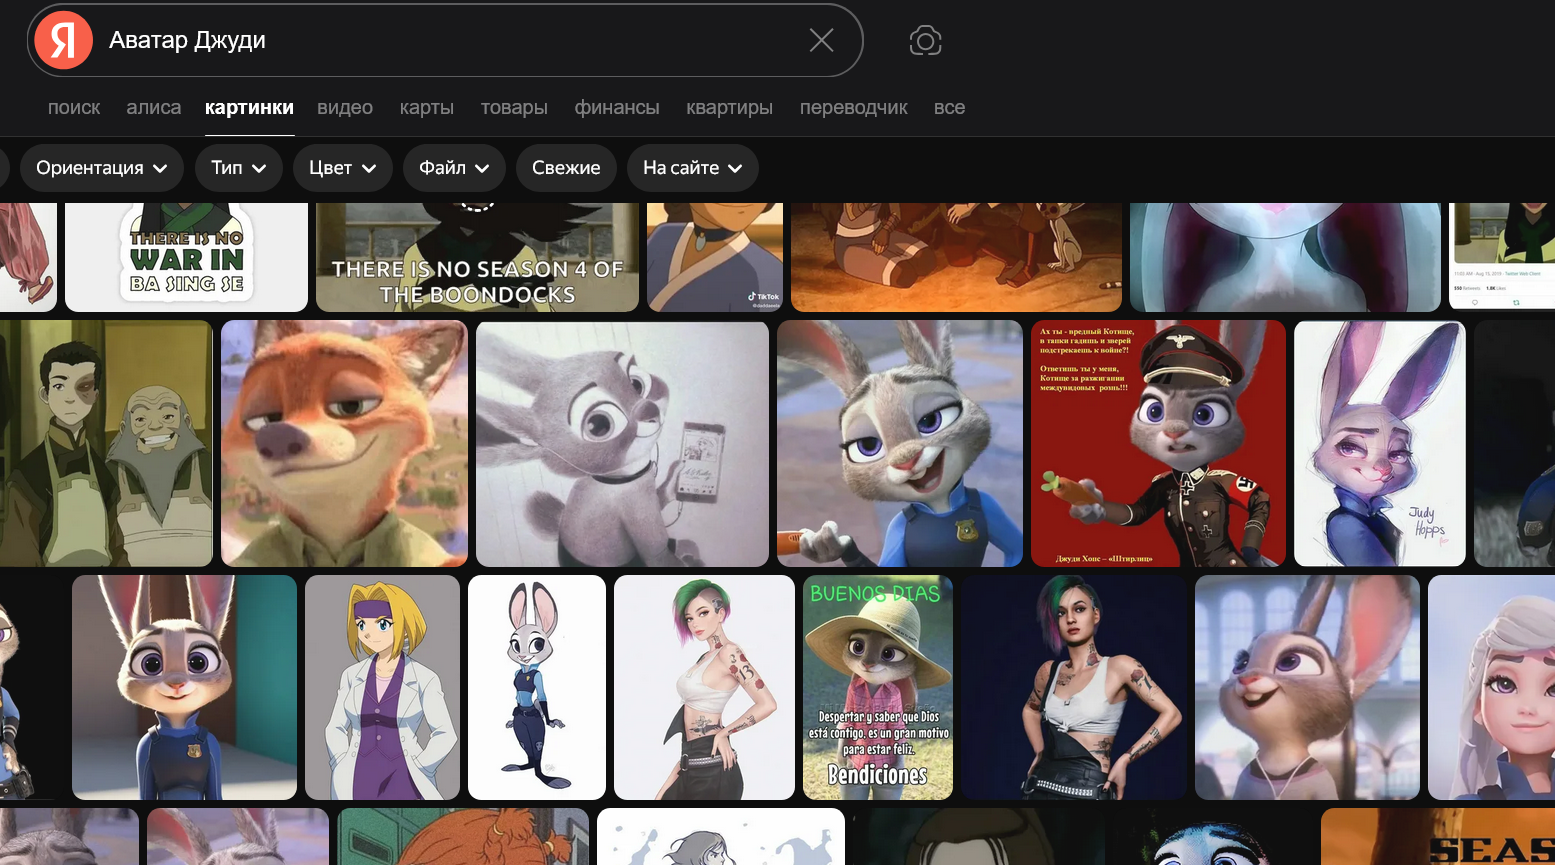This screenshot has width=1556, height=865.
Task: Switch to the "поиск" tab
Action: point(74,108)
